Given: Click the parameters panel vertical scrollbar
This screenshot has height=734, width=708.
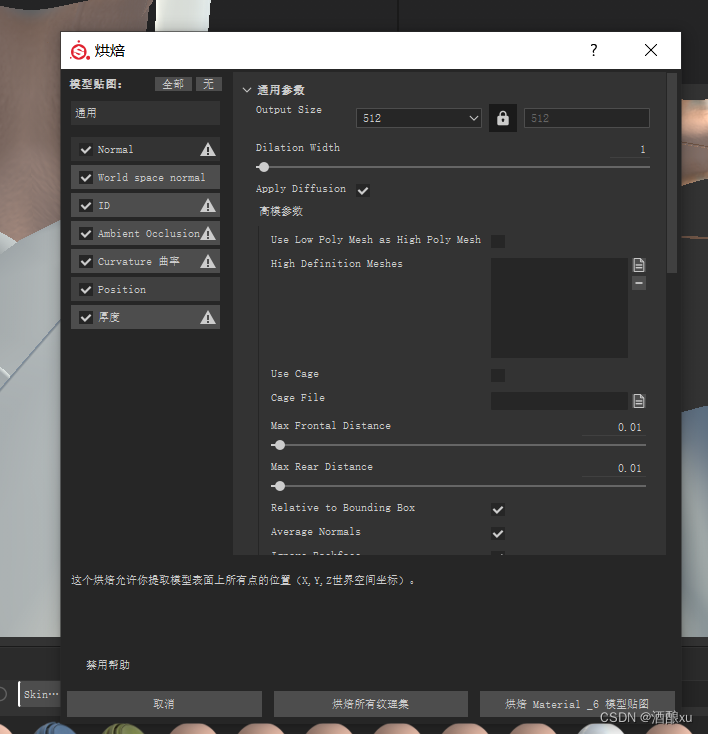Looking at the screenshot, I should (671, 173).
